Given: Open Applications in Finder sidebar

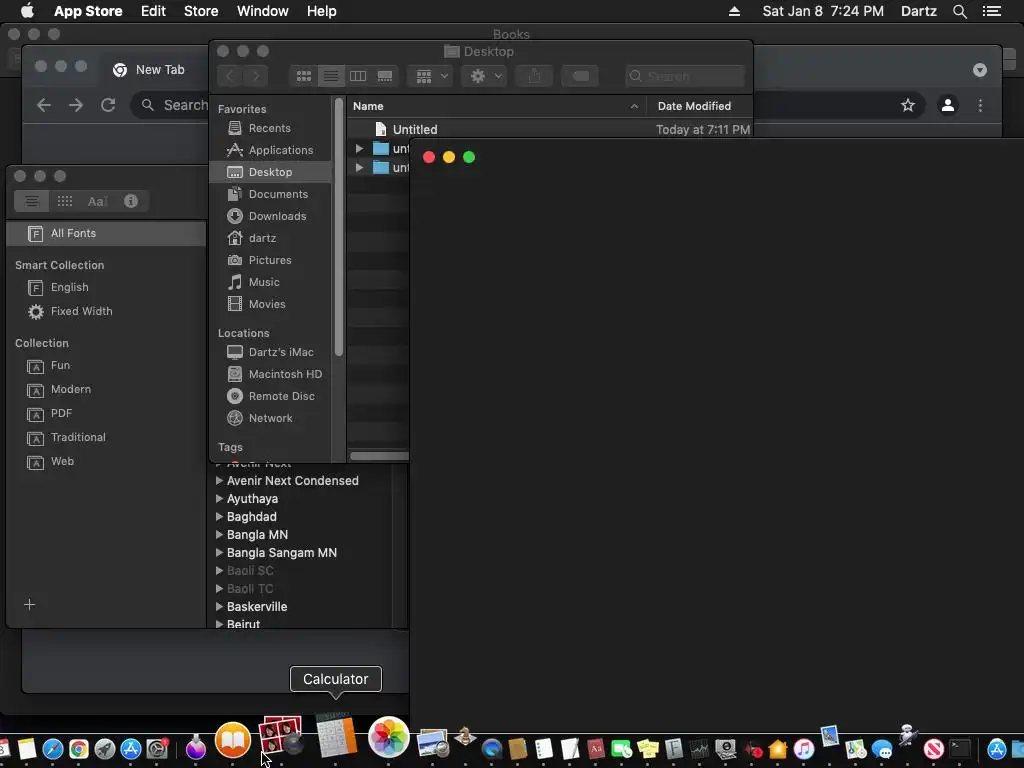Looking at the screenshot, I should [x=269, y=150].
